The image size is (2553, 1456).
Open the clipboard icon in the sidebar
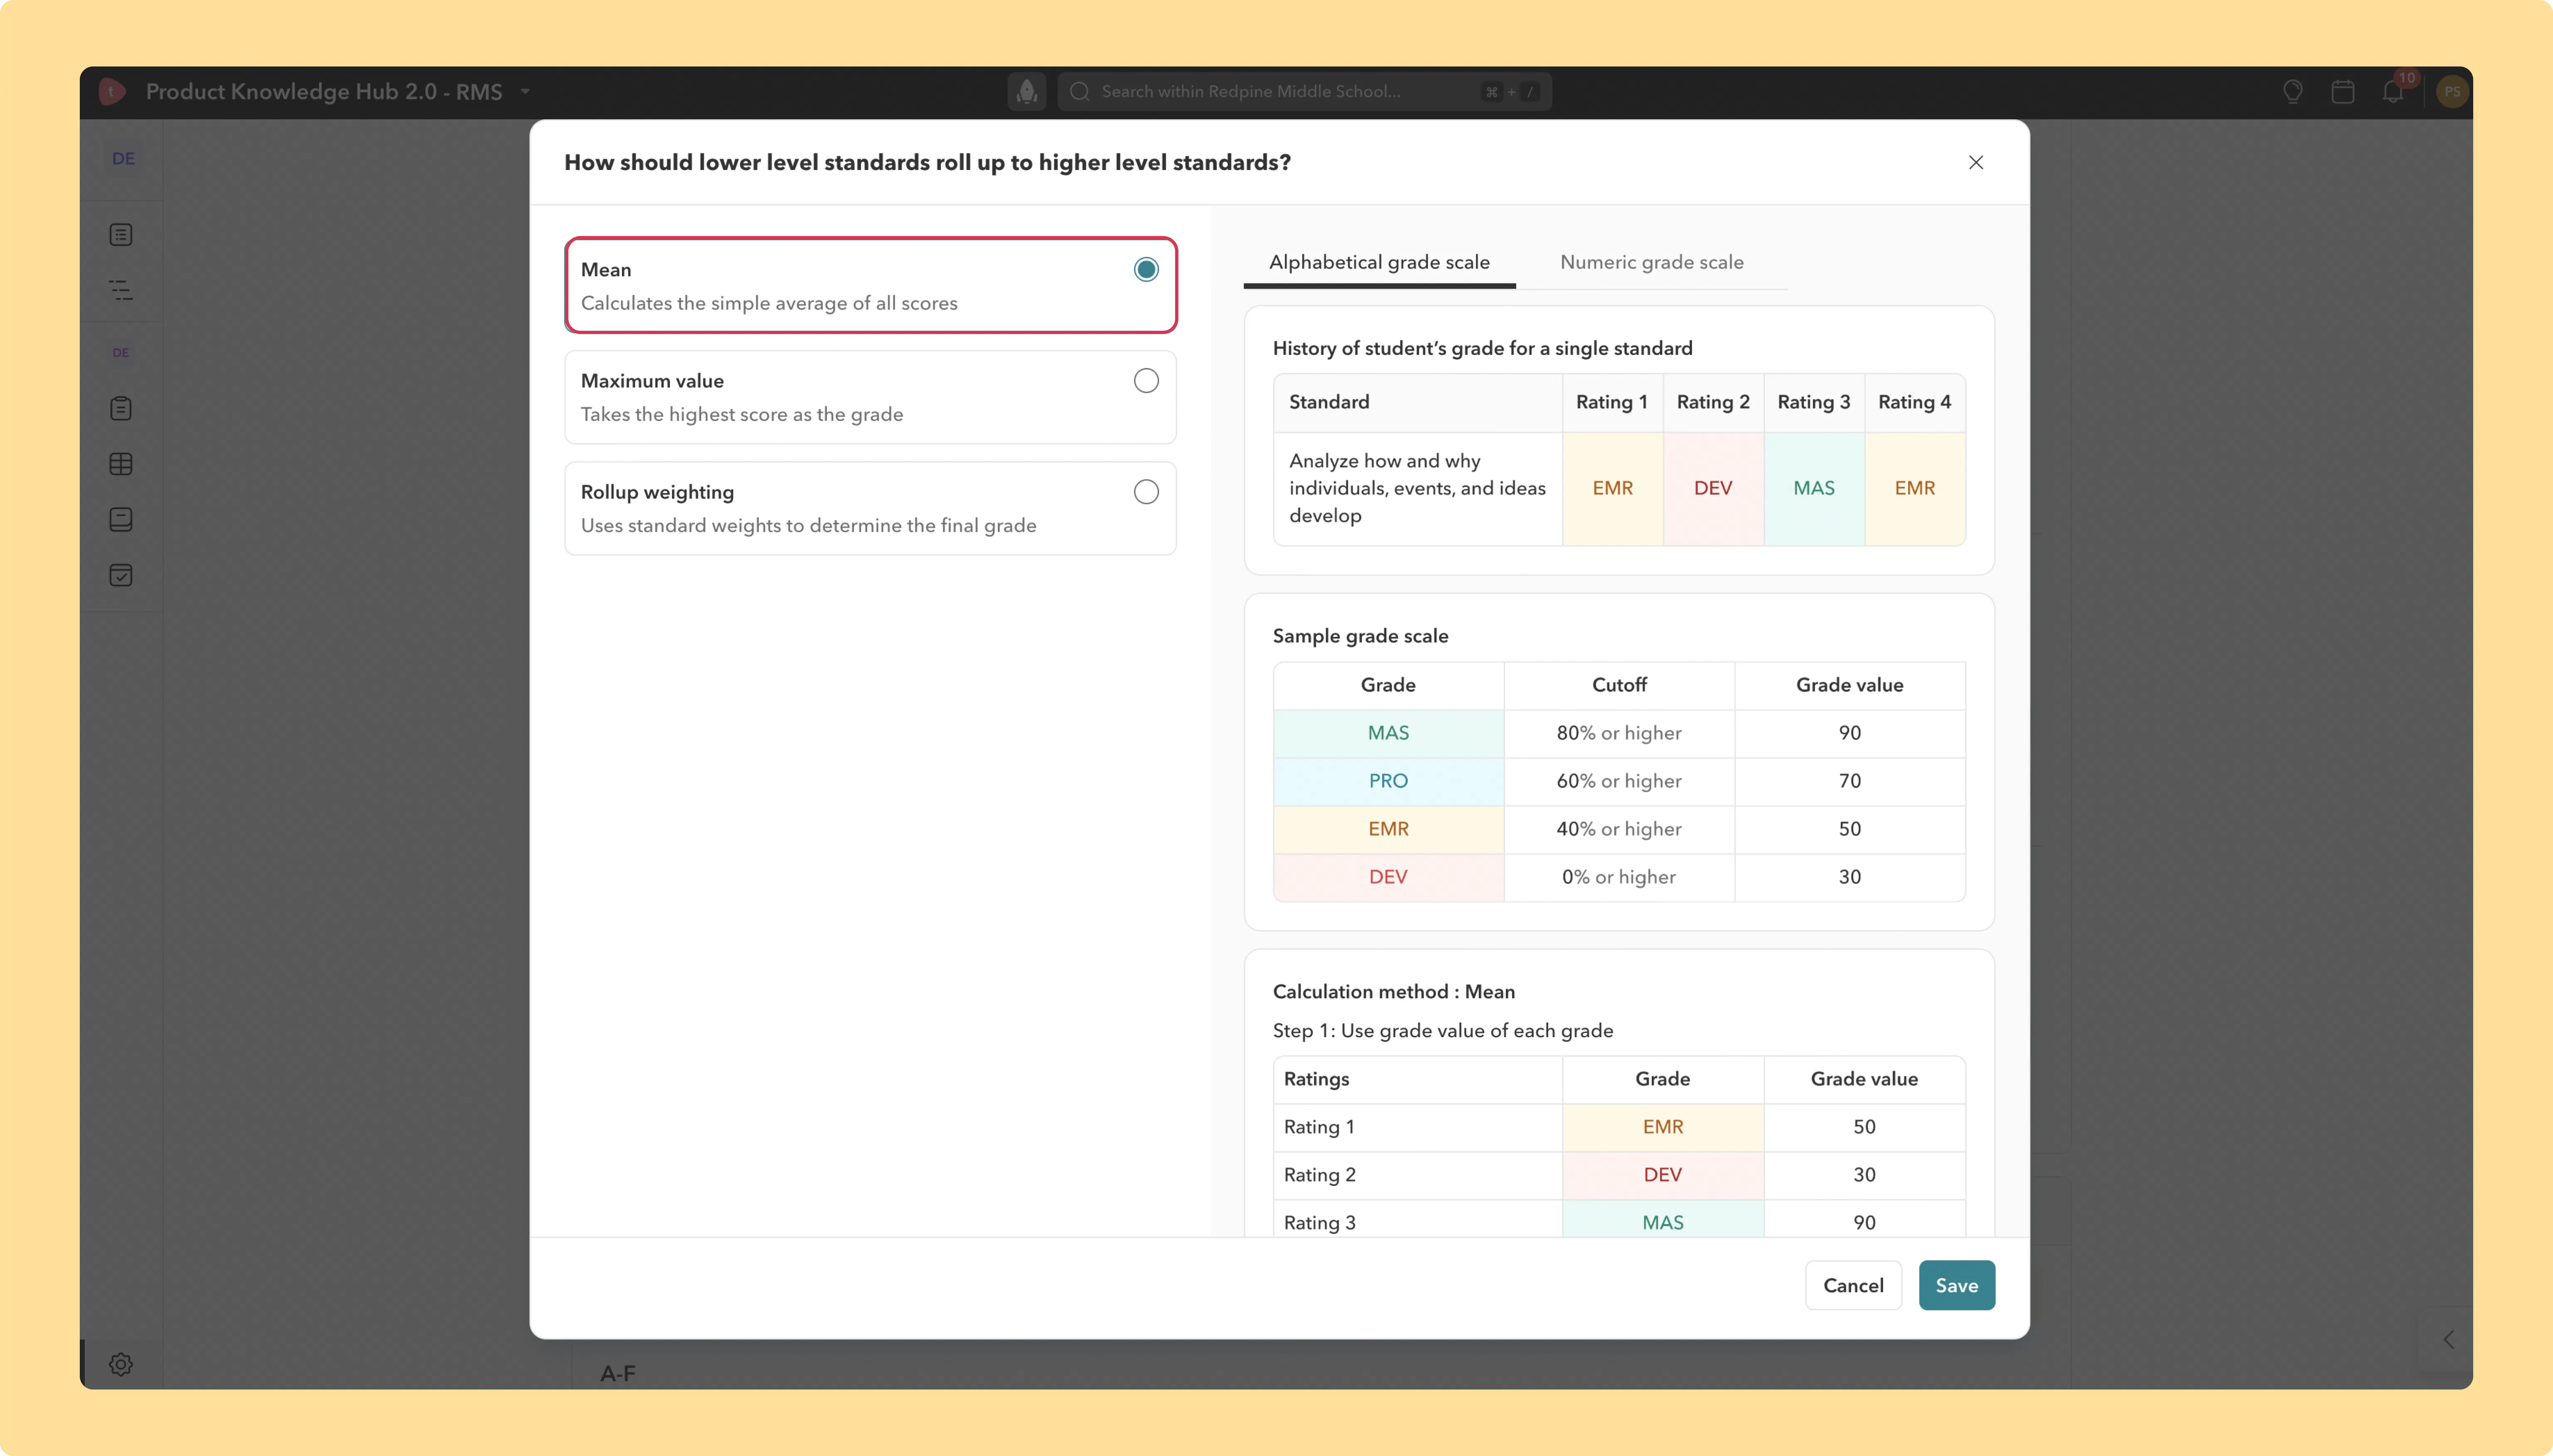(121, 408)
